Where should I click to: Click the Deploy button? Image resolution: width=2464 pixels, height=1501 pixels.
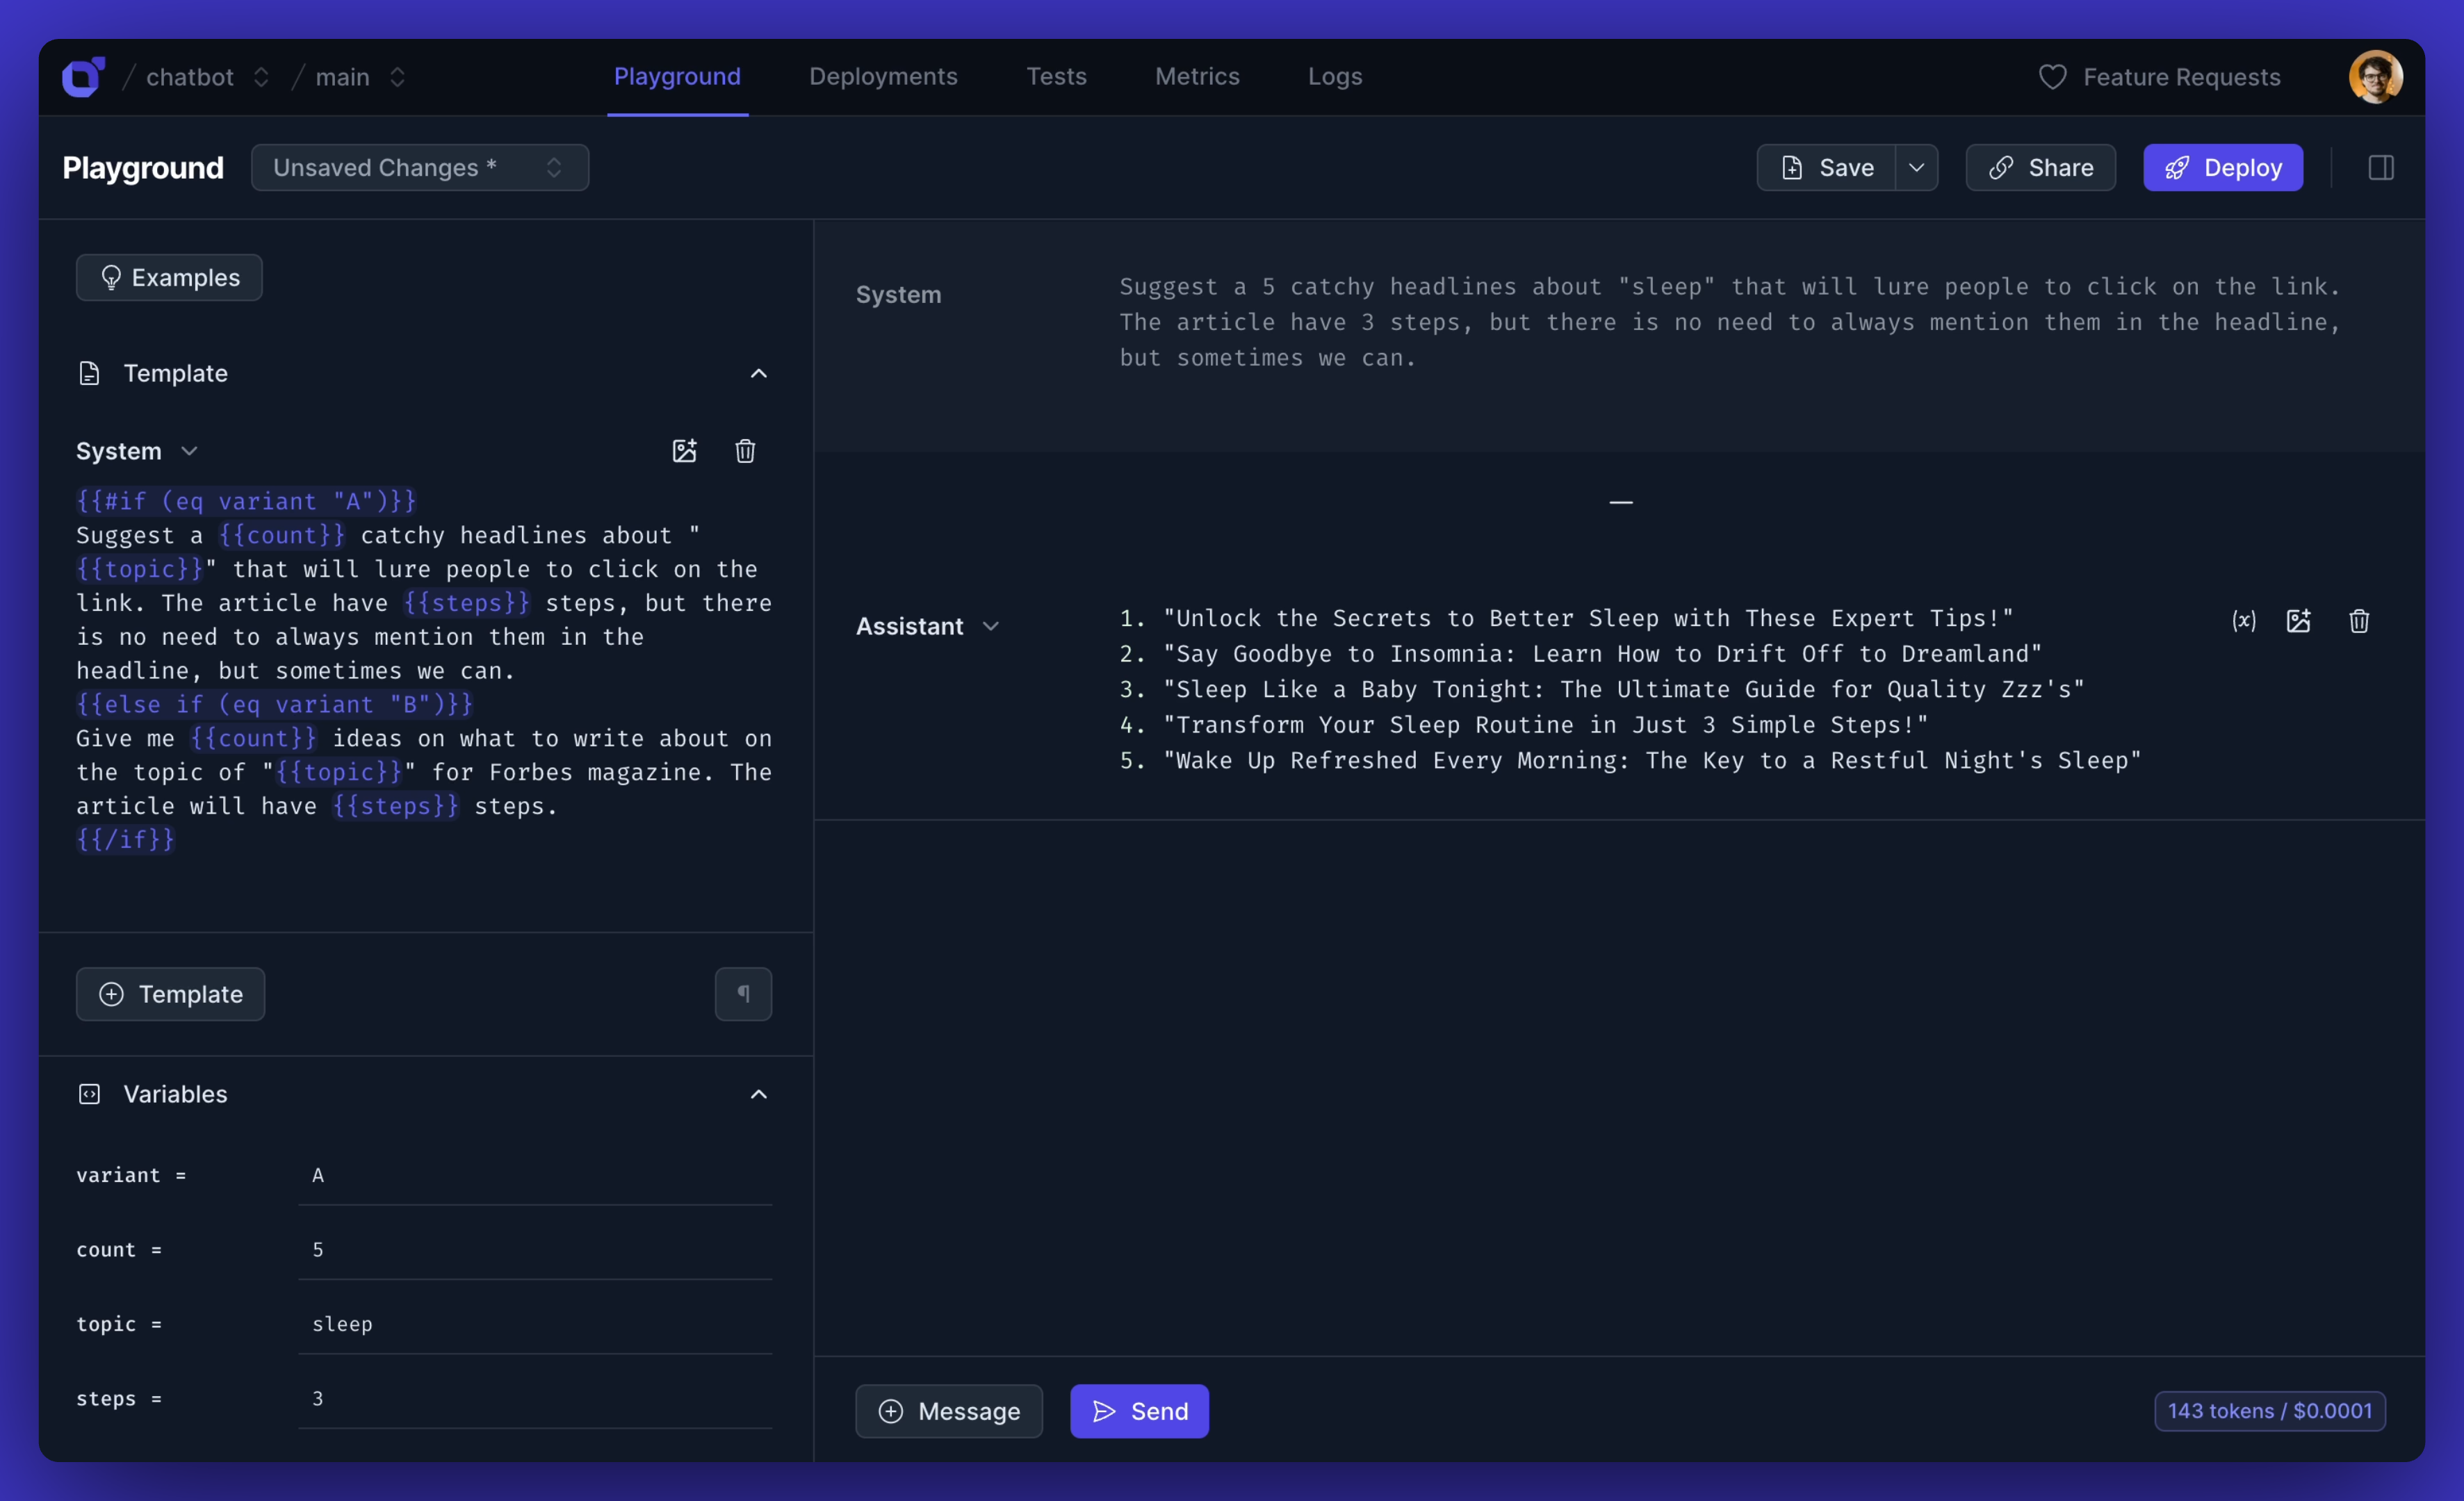tap(2221, 167)
